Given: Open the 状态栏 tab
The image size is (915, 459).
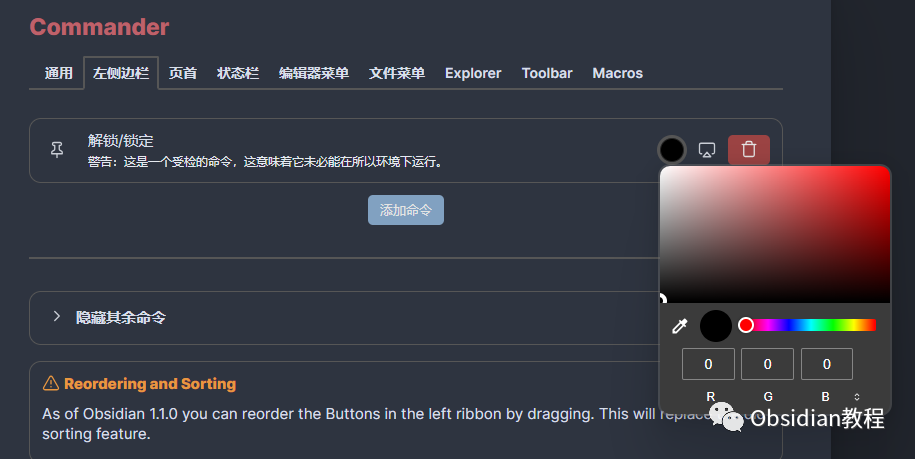Looking at the screenshot, I should point(238,73).
